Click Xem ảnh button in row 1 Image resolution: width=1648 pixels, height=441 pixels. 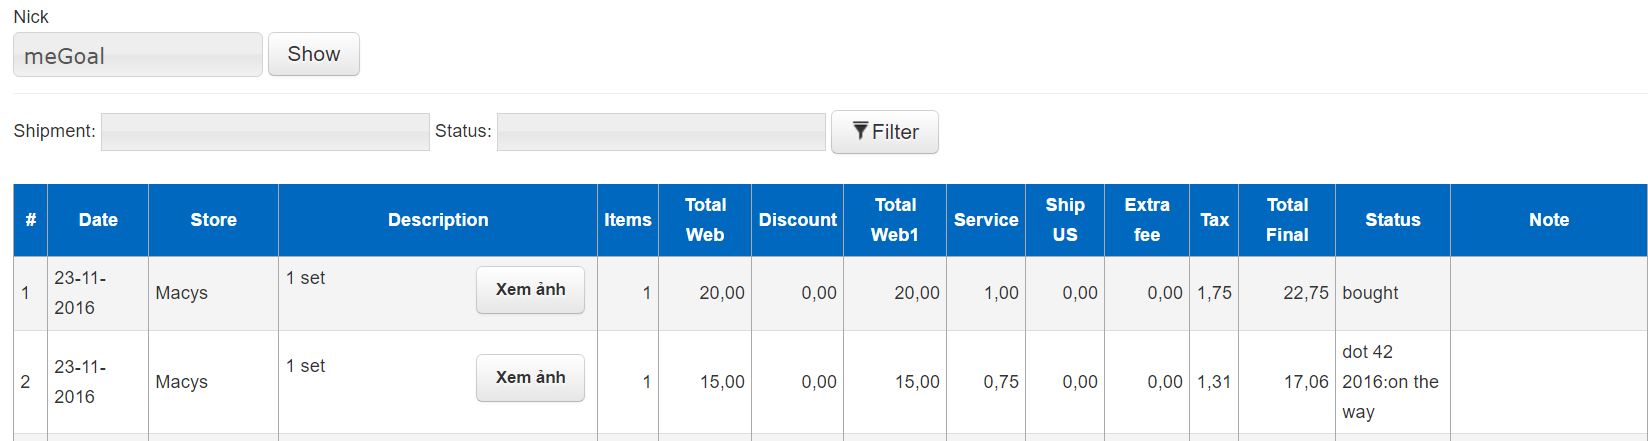pyautogui.click(x=530, y=290)
